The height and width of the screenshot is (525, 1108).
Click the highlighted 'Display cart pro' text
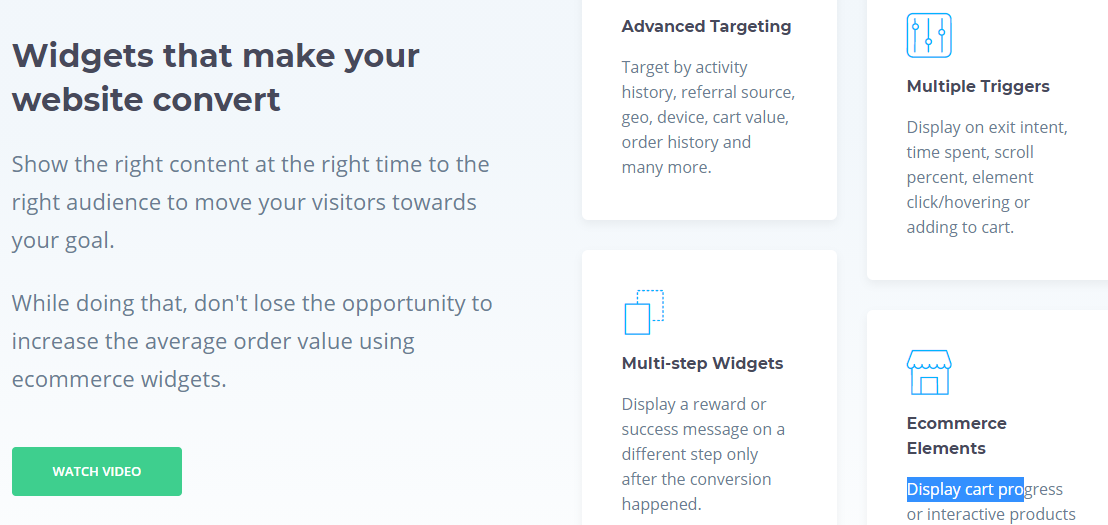[x=965, y=489]
